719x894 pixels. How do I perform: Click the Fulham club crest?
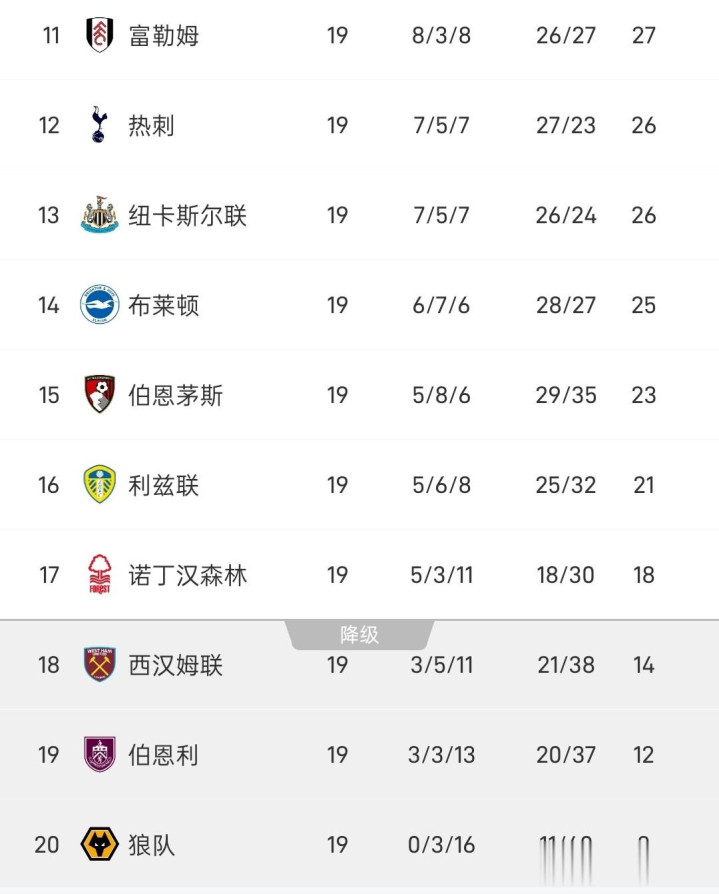click(x=100, y=35)
